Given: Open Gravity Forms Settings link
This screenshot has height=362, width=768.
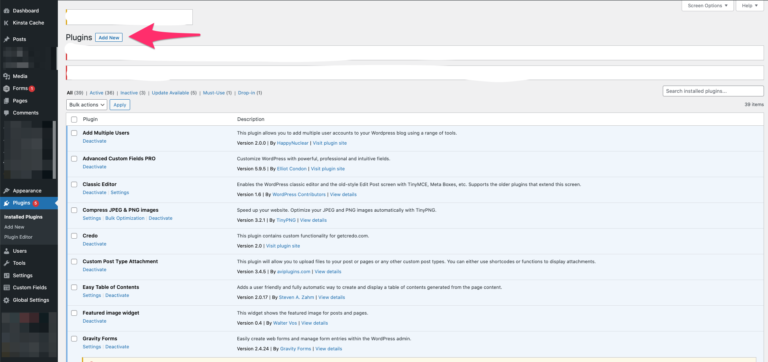Looking at the screenshot, I should pos(92,347).
